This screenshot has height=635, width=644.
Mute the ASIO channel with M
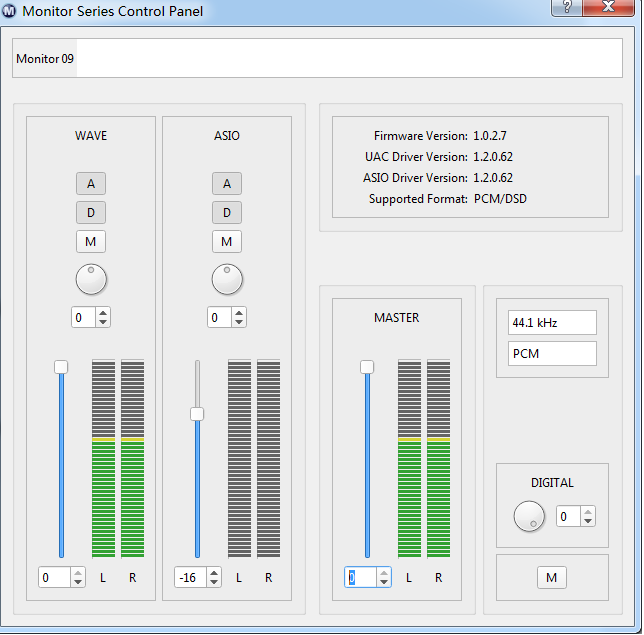tap(227, 241)
